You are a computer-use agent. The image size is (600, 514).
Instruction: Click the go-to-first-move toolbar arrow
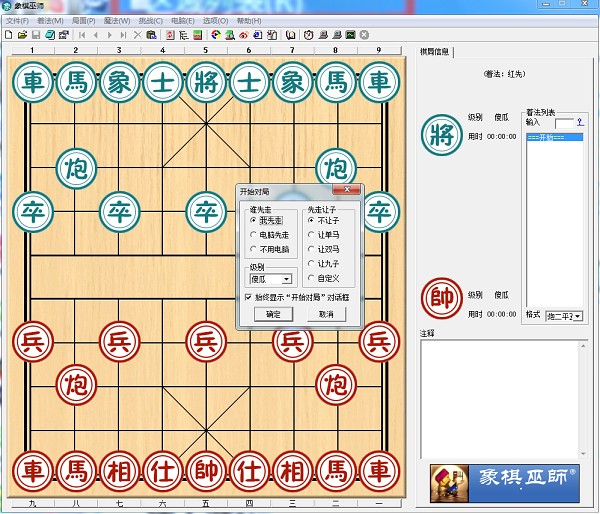point(80,35)
